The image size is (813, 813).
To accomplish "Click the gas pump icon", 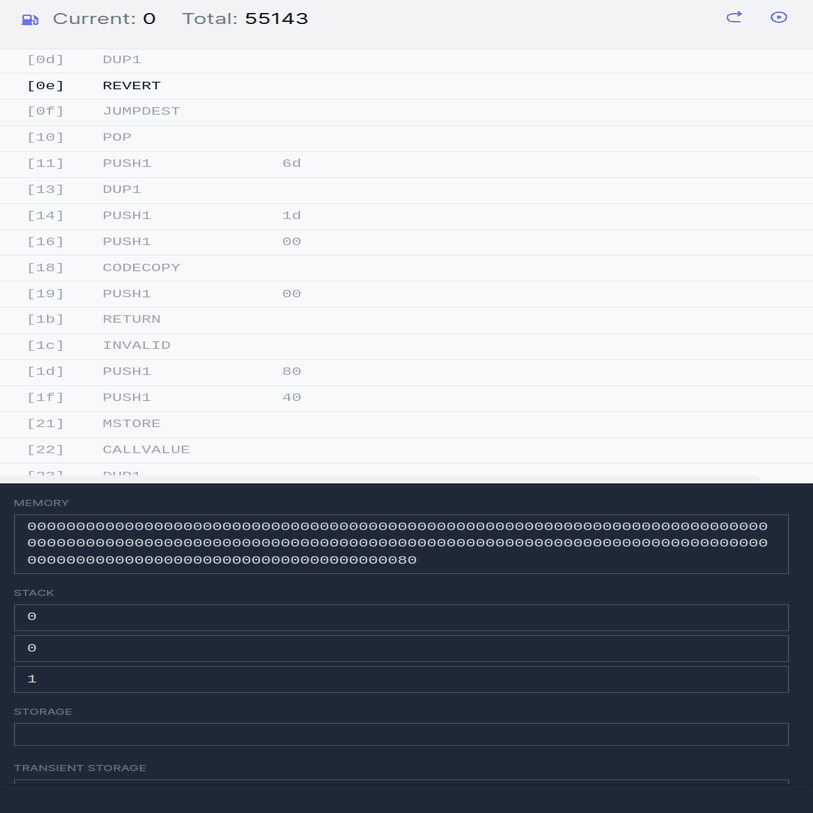I will point(30,20).
